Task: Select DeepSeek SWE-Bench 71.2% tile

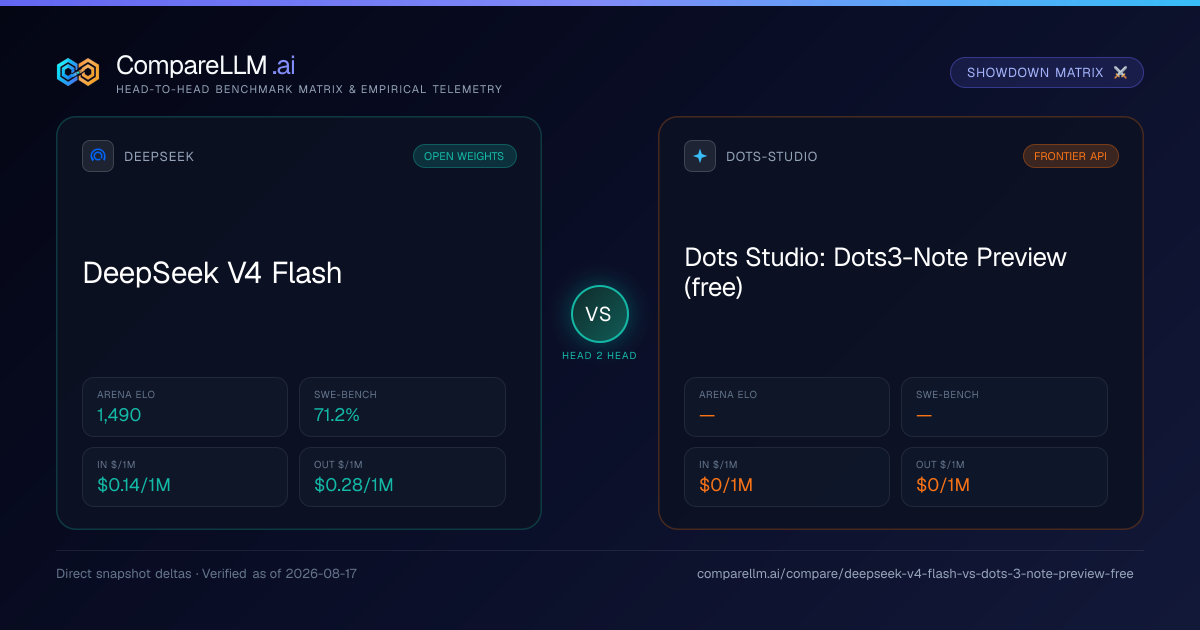Action: tap(402, 407)
